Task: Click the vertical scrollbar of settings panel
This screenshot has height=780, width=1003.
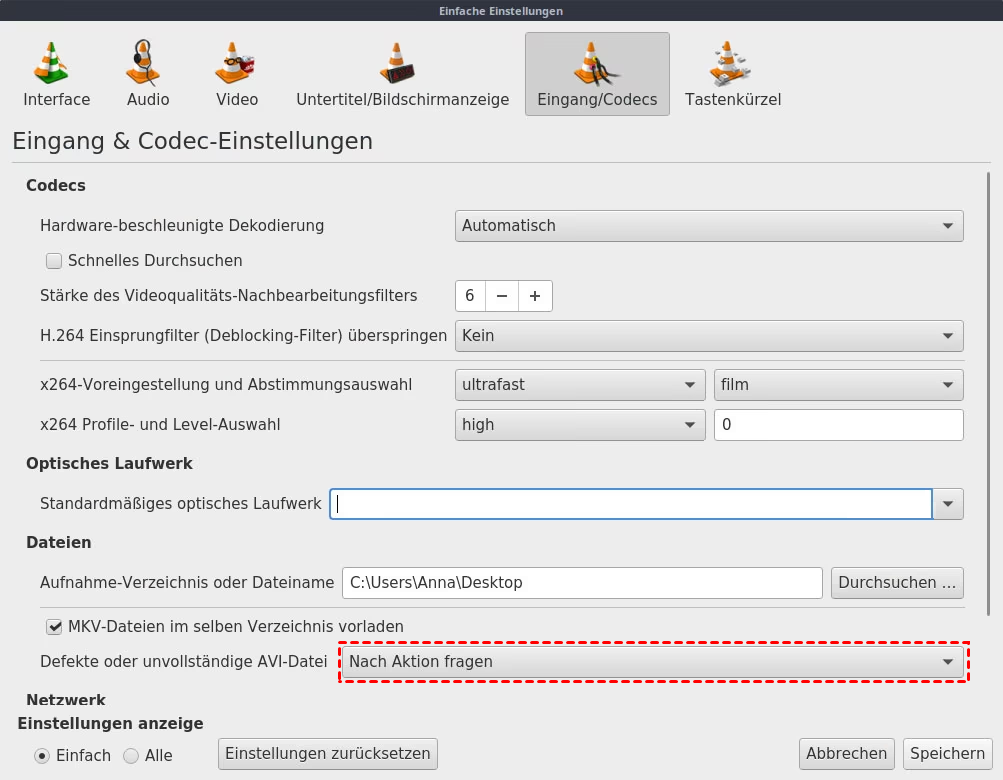Action: [x=988, y=394]
